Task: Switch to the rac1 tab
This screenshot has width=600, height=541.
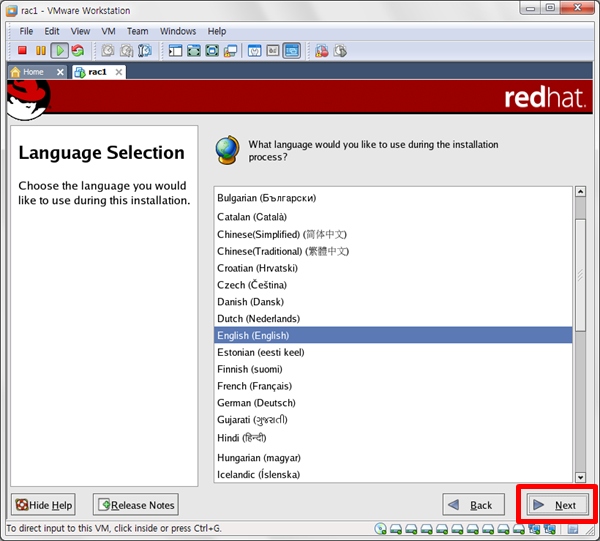Action: tap(97, 72)
